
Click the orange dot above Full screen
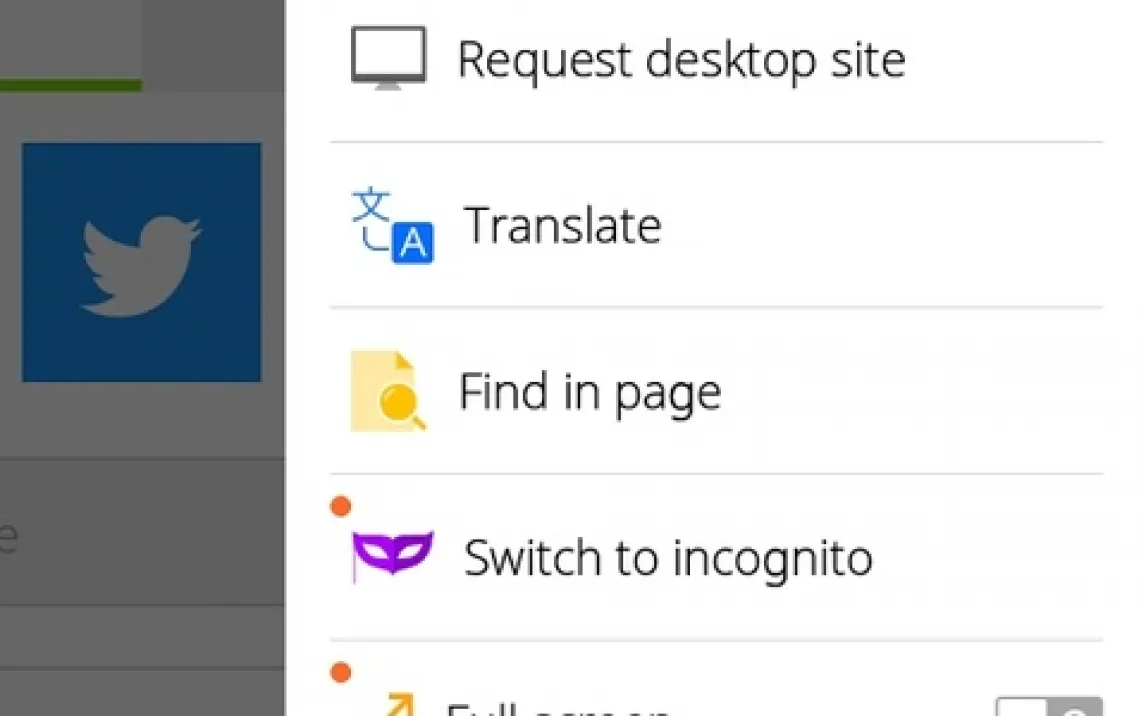pyautogui.click(x=340, y=673)
